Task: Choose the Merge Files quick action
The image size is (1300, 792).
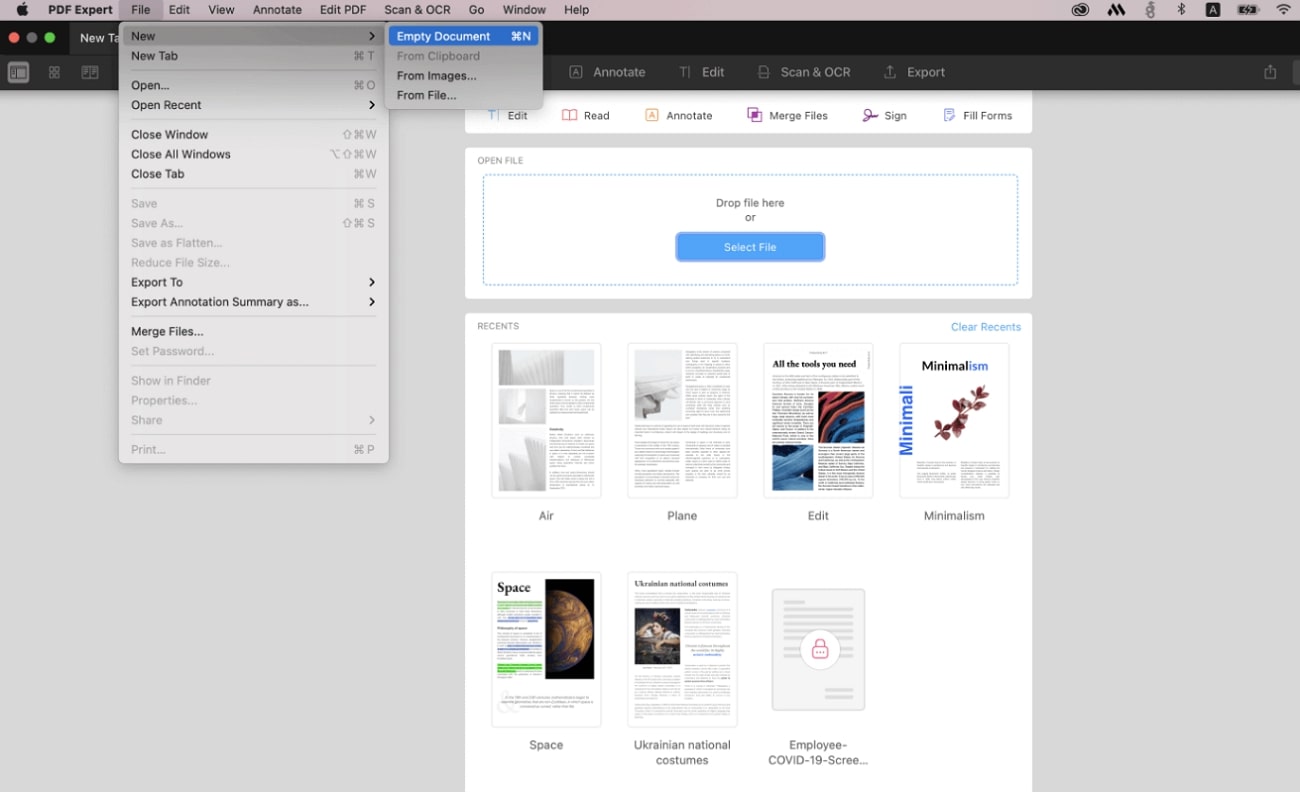Action: tap(787, 115)
